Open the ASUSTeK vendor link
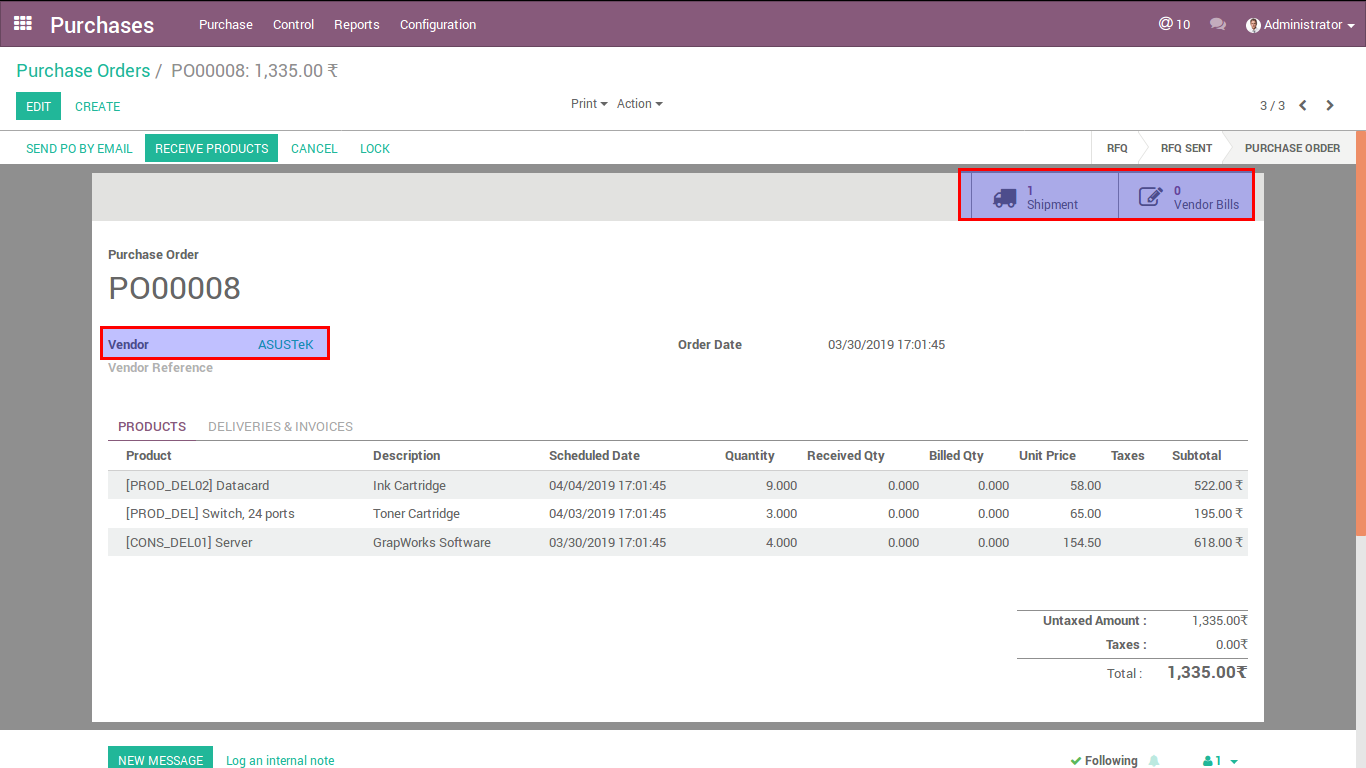The image size is (1366, 768). tap(285, 345)
